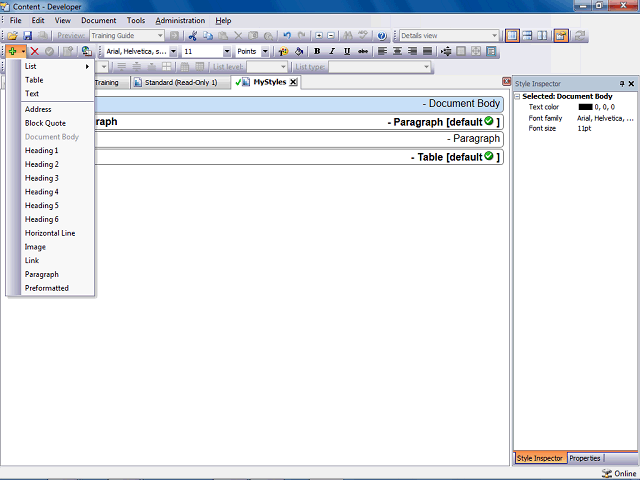The width and height of the screenshot is (640, 480).
Task: Open the Edit menu
Action: coord(38,20)
